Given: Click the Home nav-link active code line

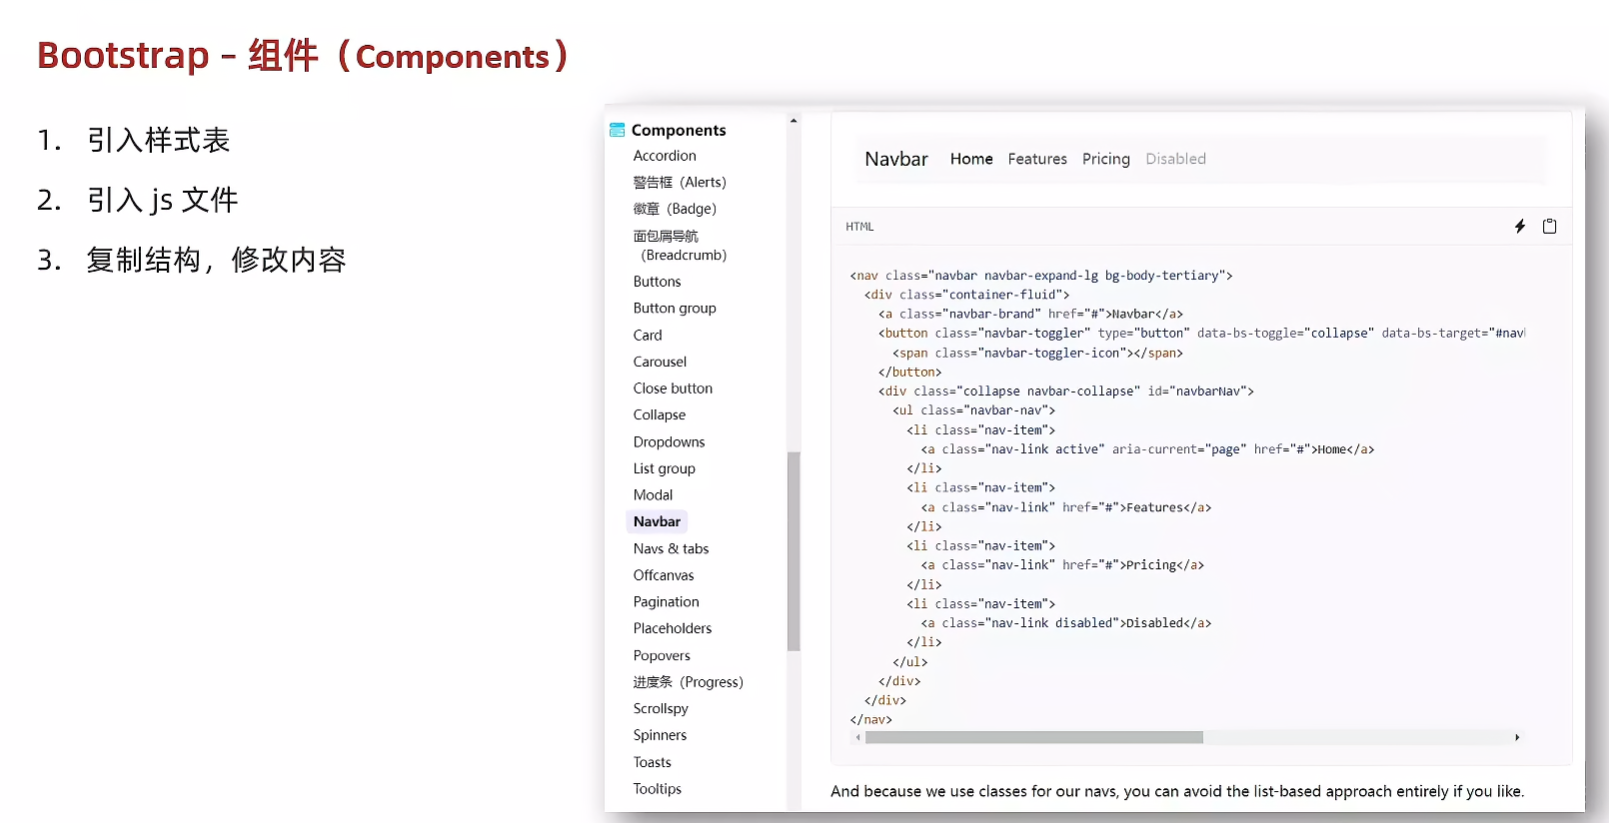Looking at the screenshot, I should pos(1147,449).
